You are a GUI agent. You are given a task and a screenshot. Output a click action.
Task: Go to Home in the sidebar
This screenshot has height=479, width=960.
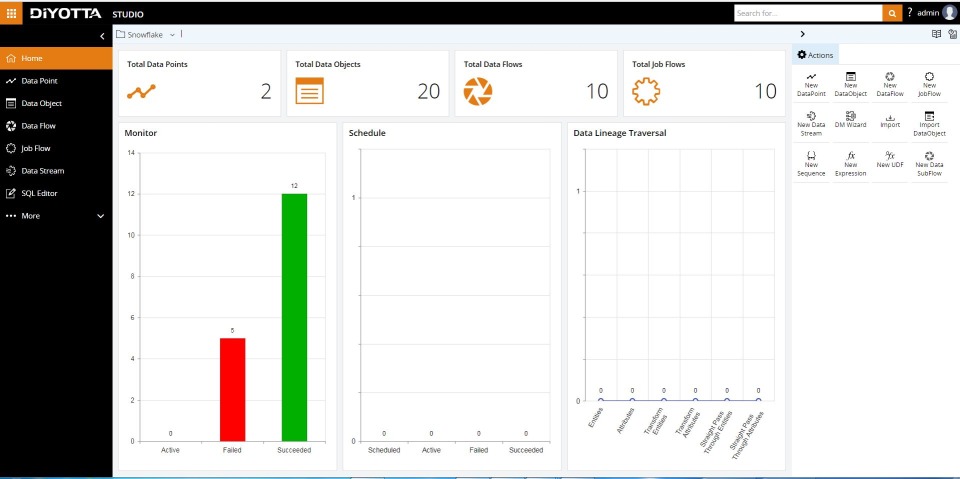click(x=56, y=58)
